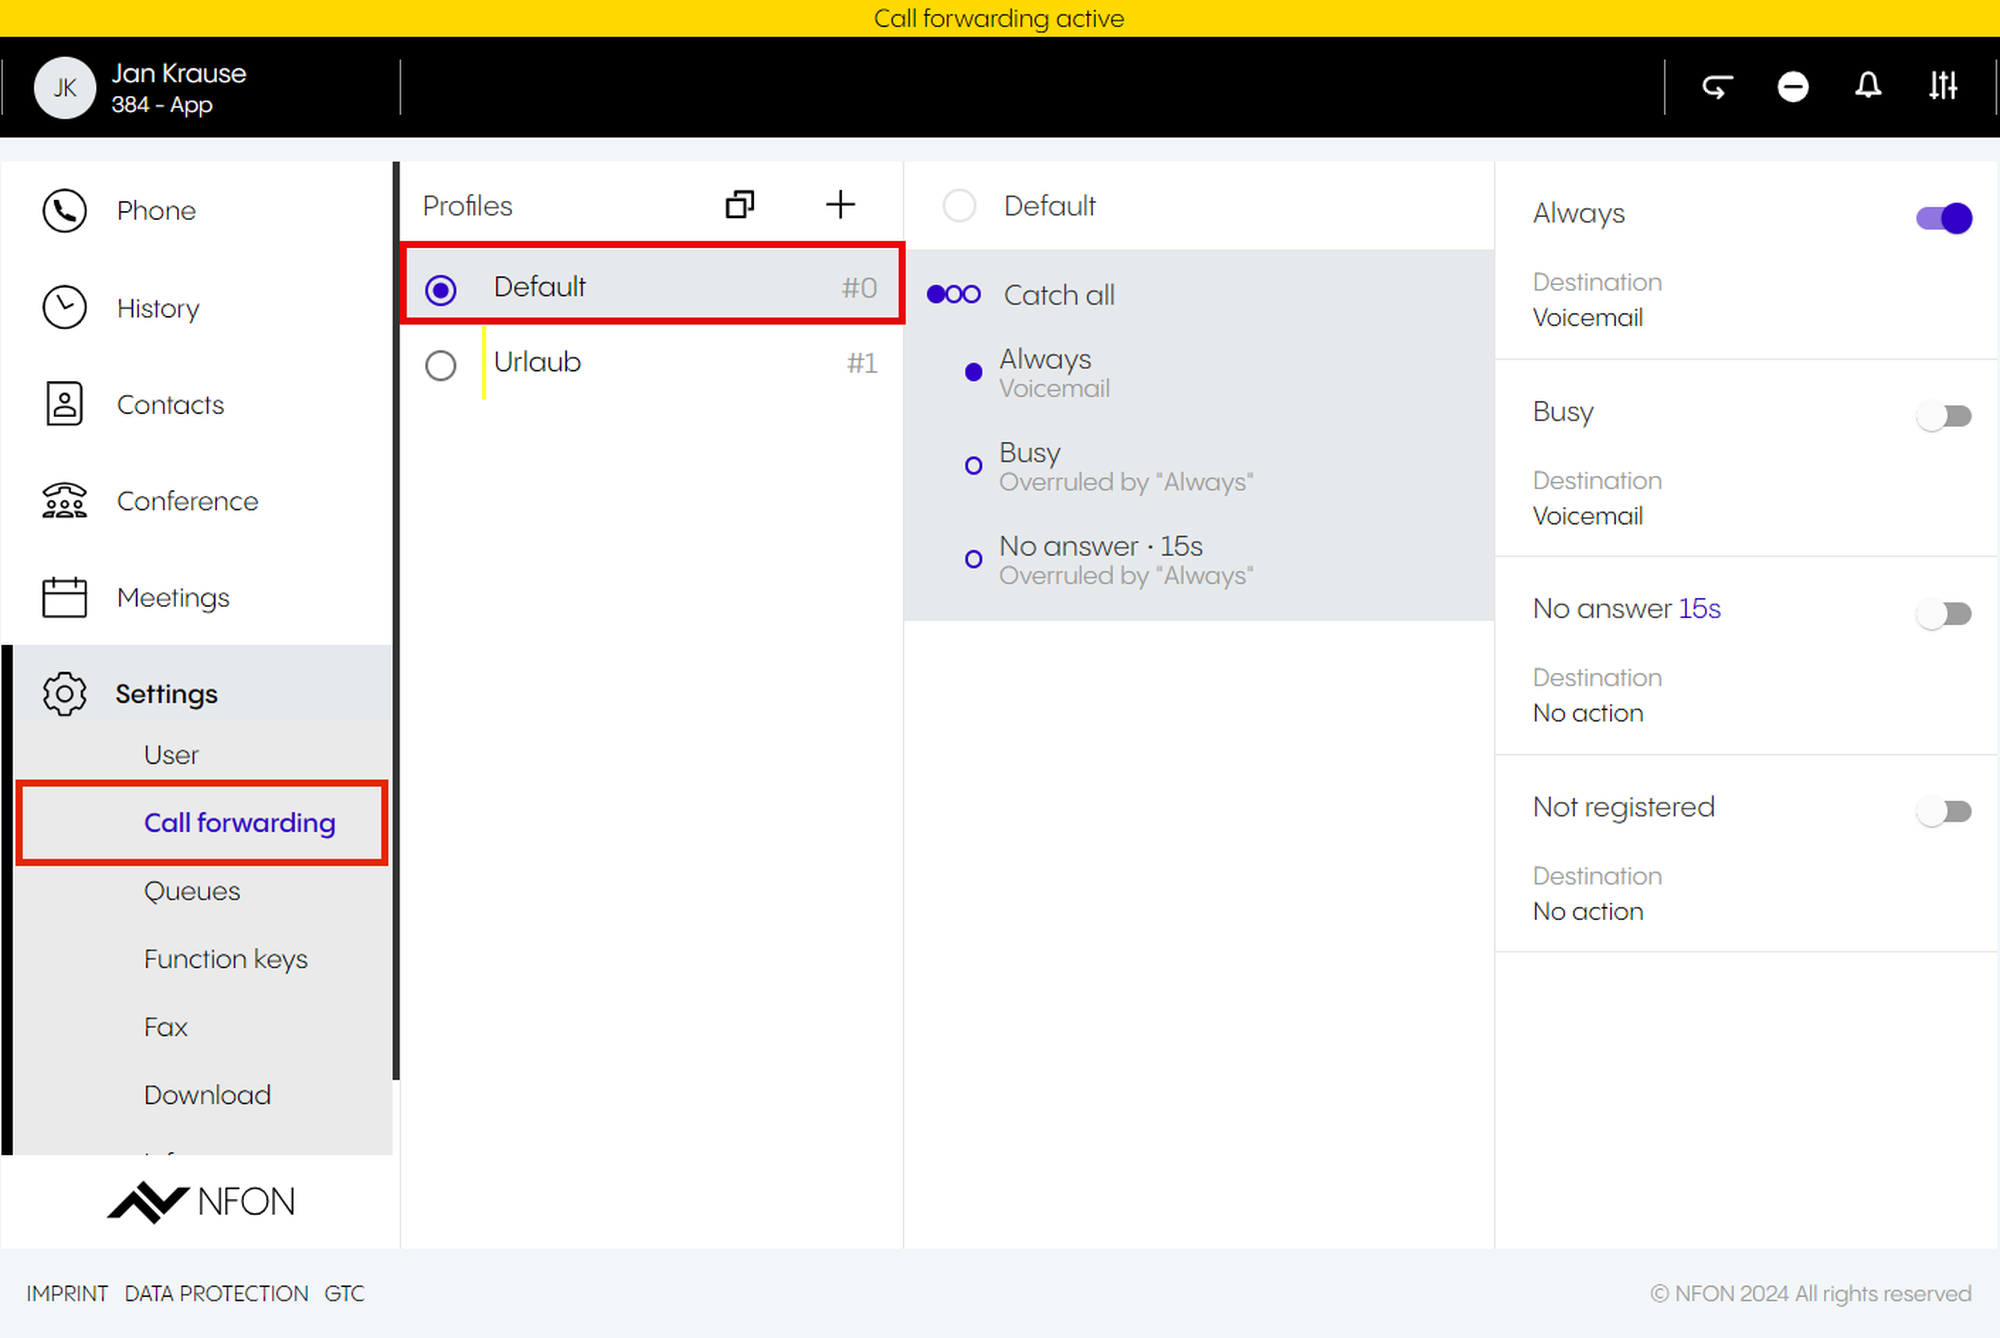Turn on the Not registered toggle
This screenshot has height=1338, width=2000.
click(1943, 811)
